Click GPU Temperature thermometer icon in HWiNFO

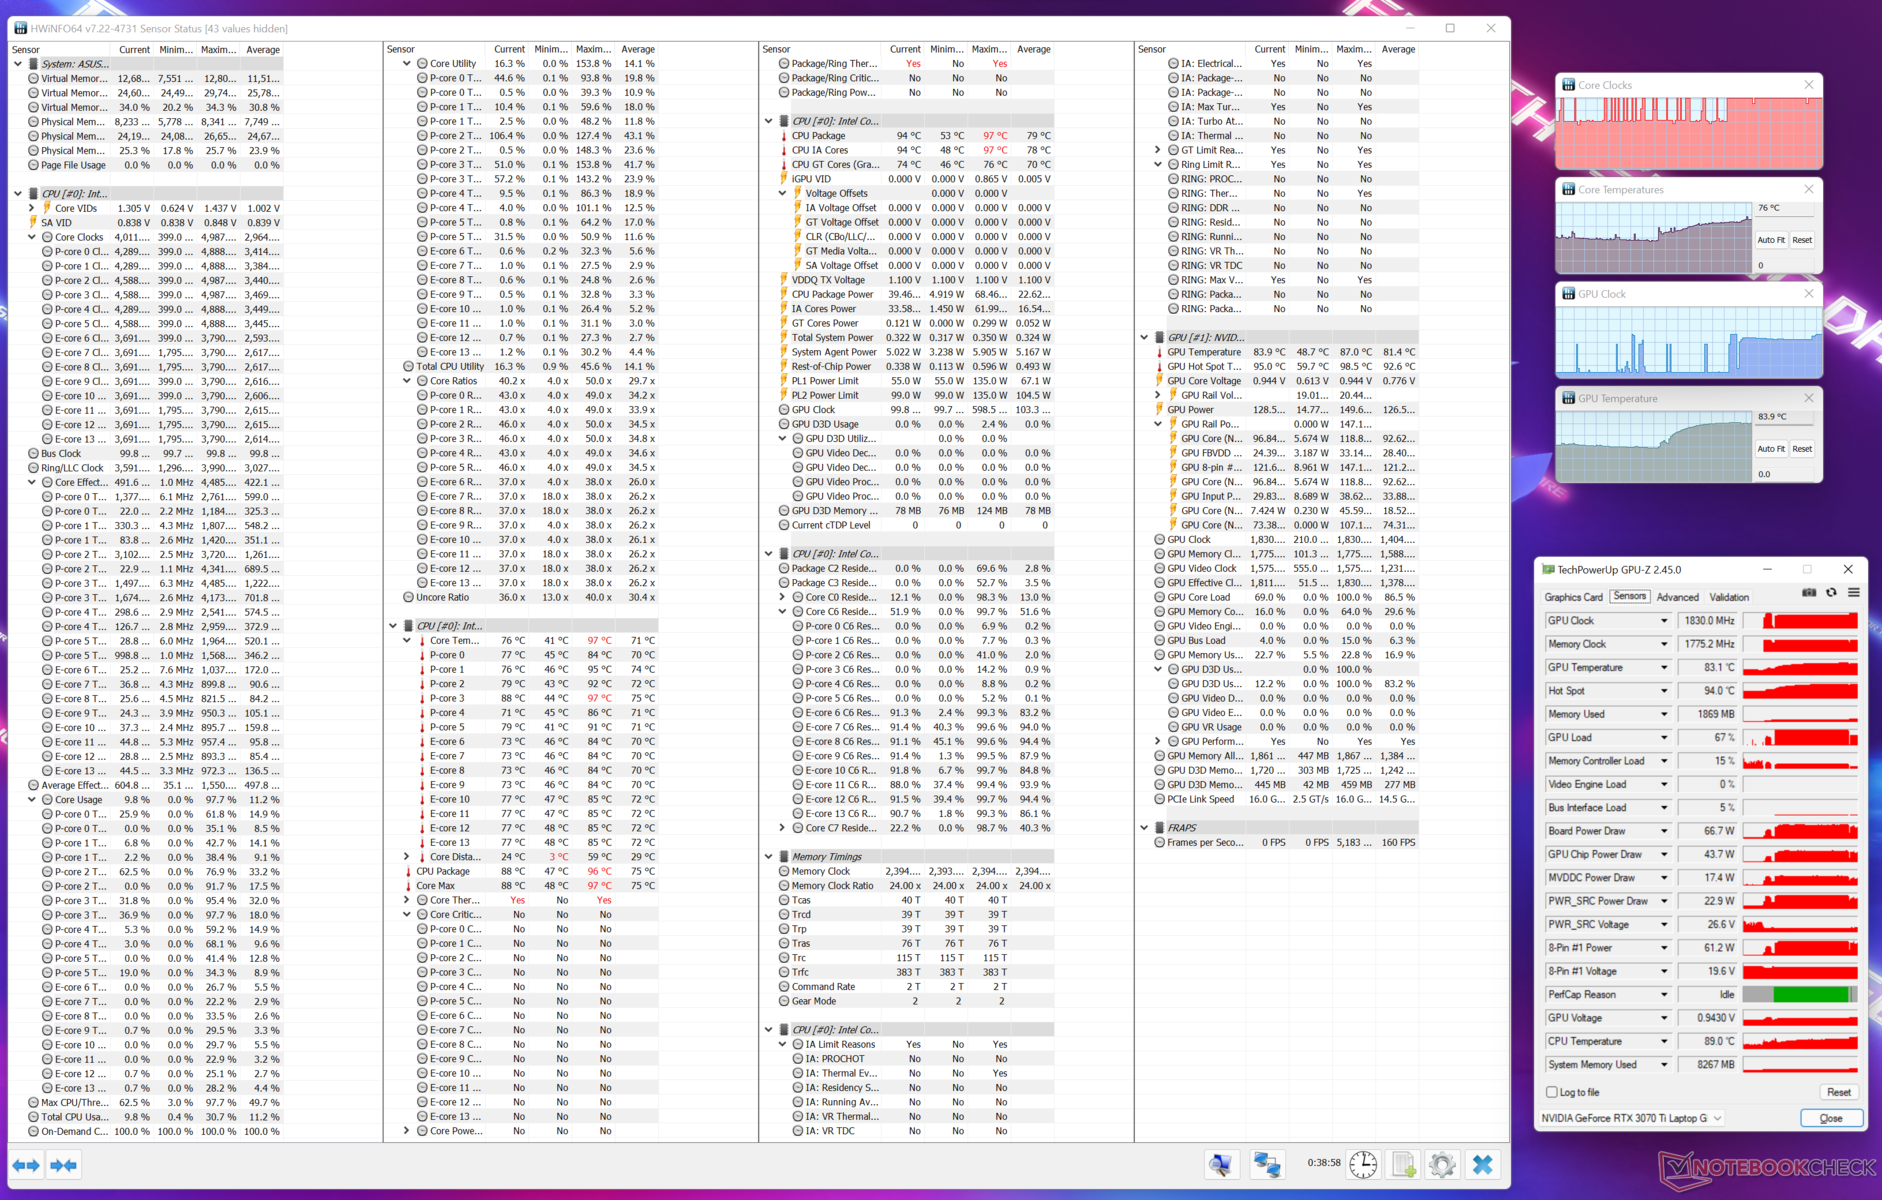[1159, 352]
